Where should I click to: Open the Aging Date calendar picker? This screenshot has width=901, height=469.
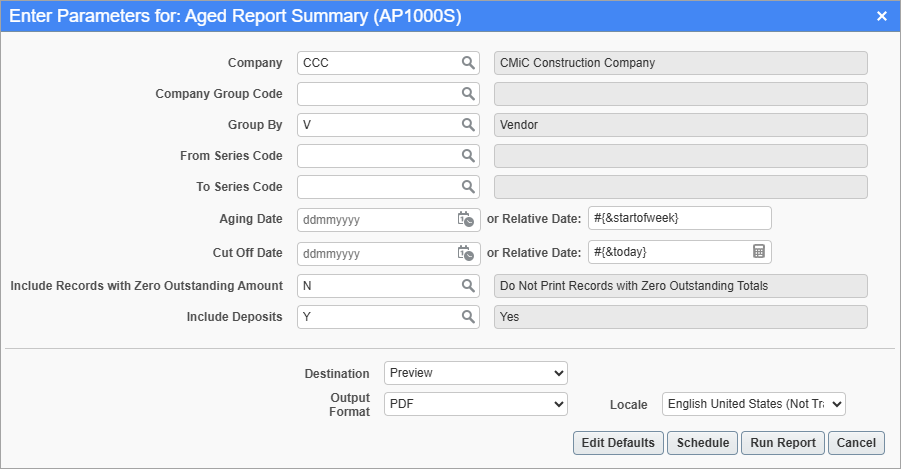(x=465, y=220)
